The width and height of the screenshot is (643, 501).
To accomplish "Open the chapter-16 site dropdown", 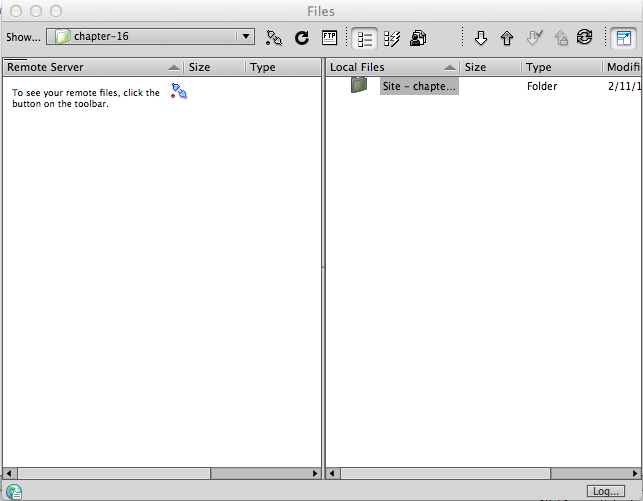I will [150, 37].
